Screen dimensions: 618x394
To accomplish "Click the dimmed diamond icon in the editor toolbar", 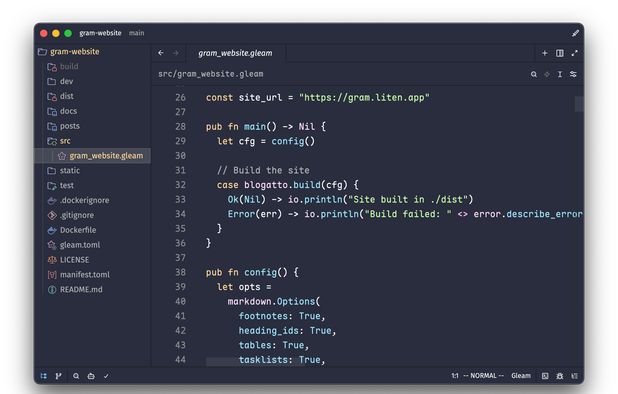I will 547,74.
